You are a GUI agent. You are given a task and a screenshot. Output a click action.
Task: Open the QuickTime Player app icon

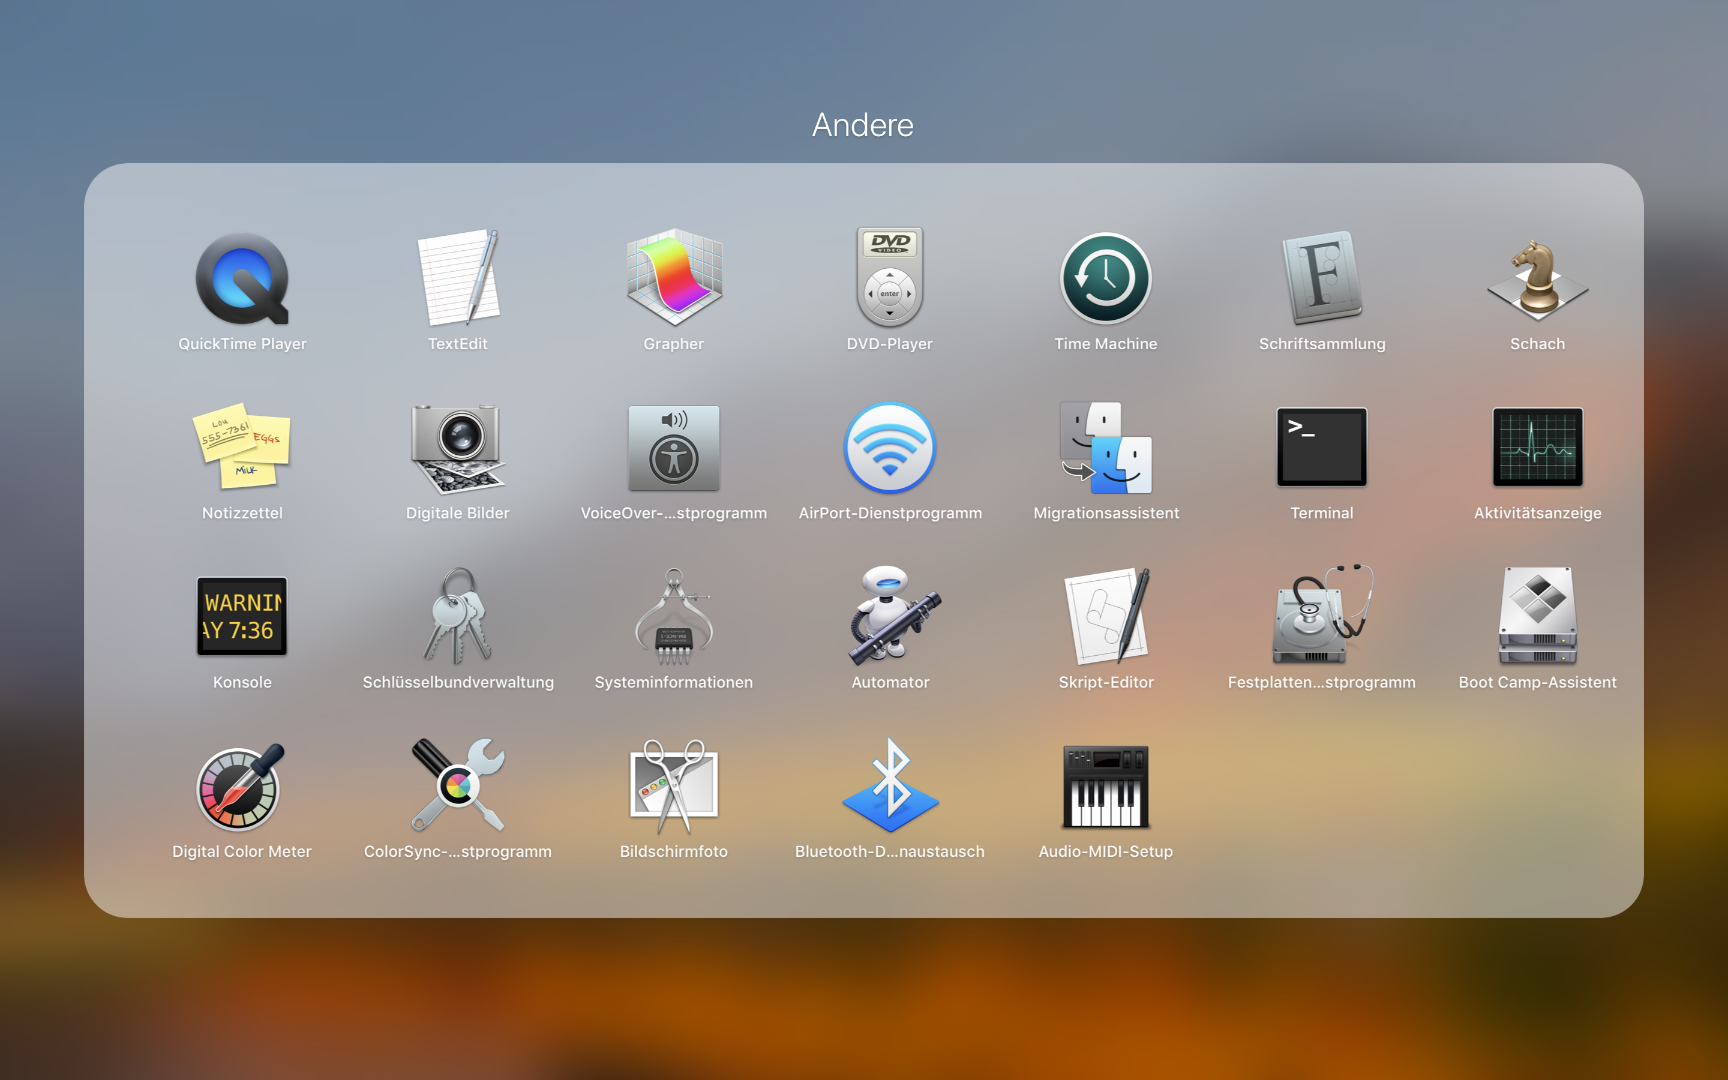(x=242, y=279)
